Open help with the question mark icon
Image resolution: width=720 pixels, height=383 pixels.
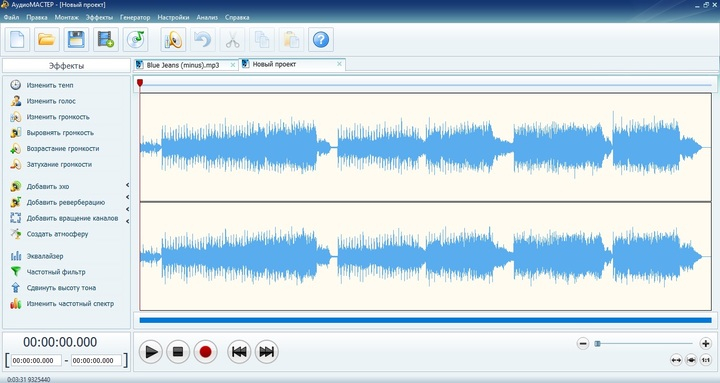[x=321, y=39]
